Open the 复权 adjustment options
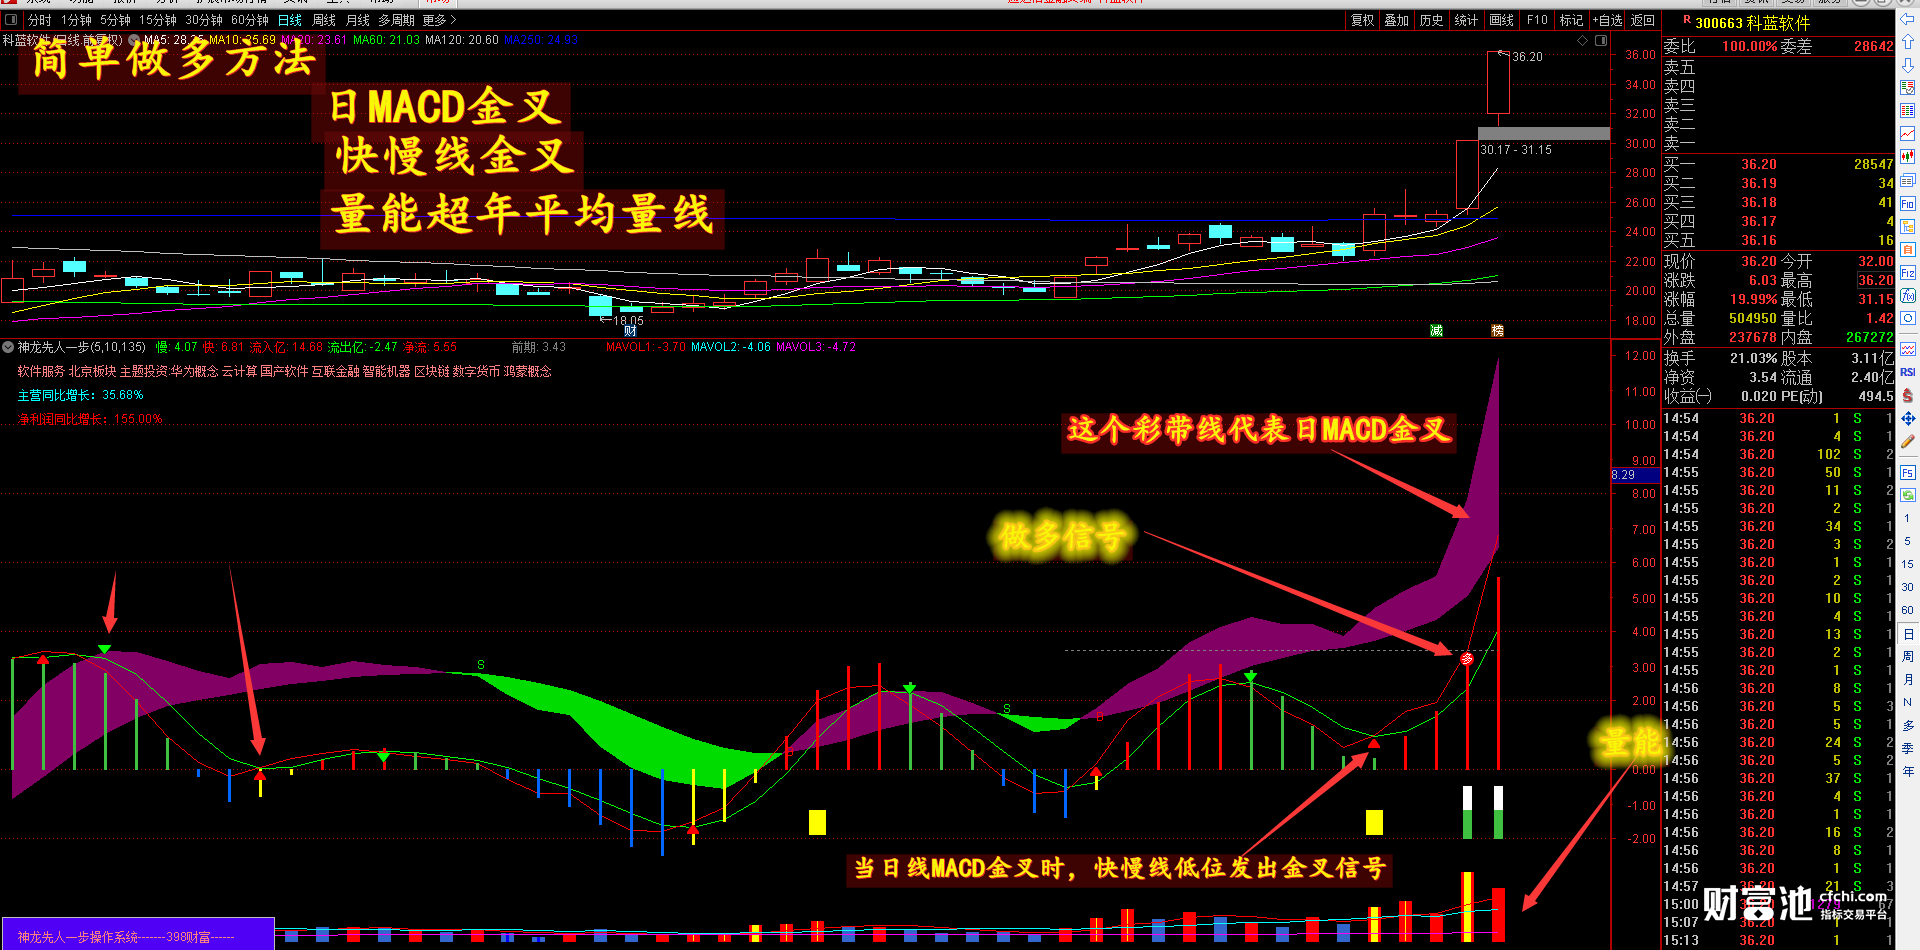The image size is (1920, 950). point(1363,20)
